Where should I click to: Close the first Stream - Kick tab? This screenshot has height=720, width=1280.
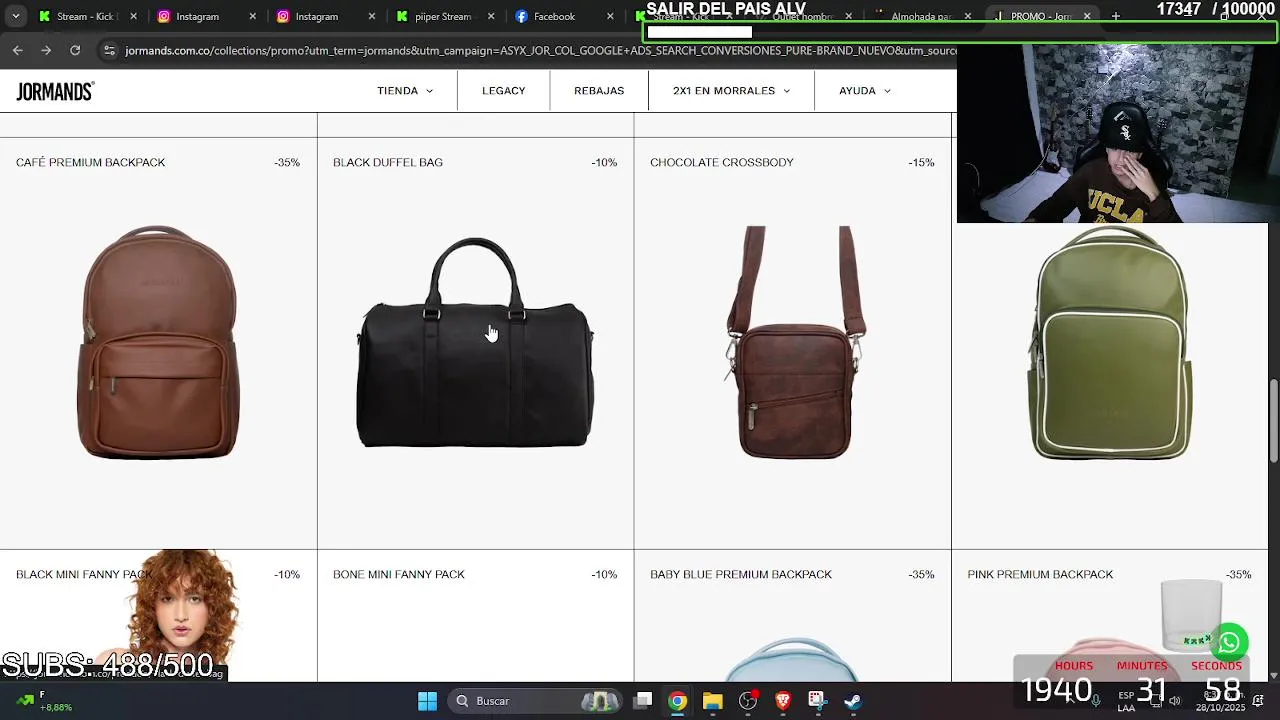(x=133, y=16)
